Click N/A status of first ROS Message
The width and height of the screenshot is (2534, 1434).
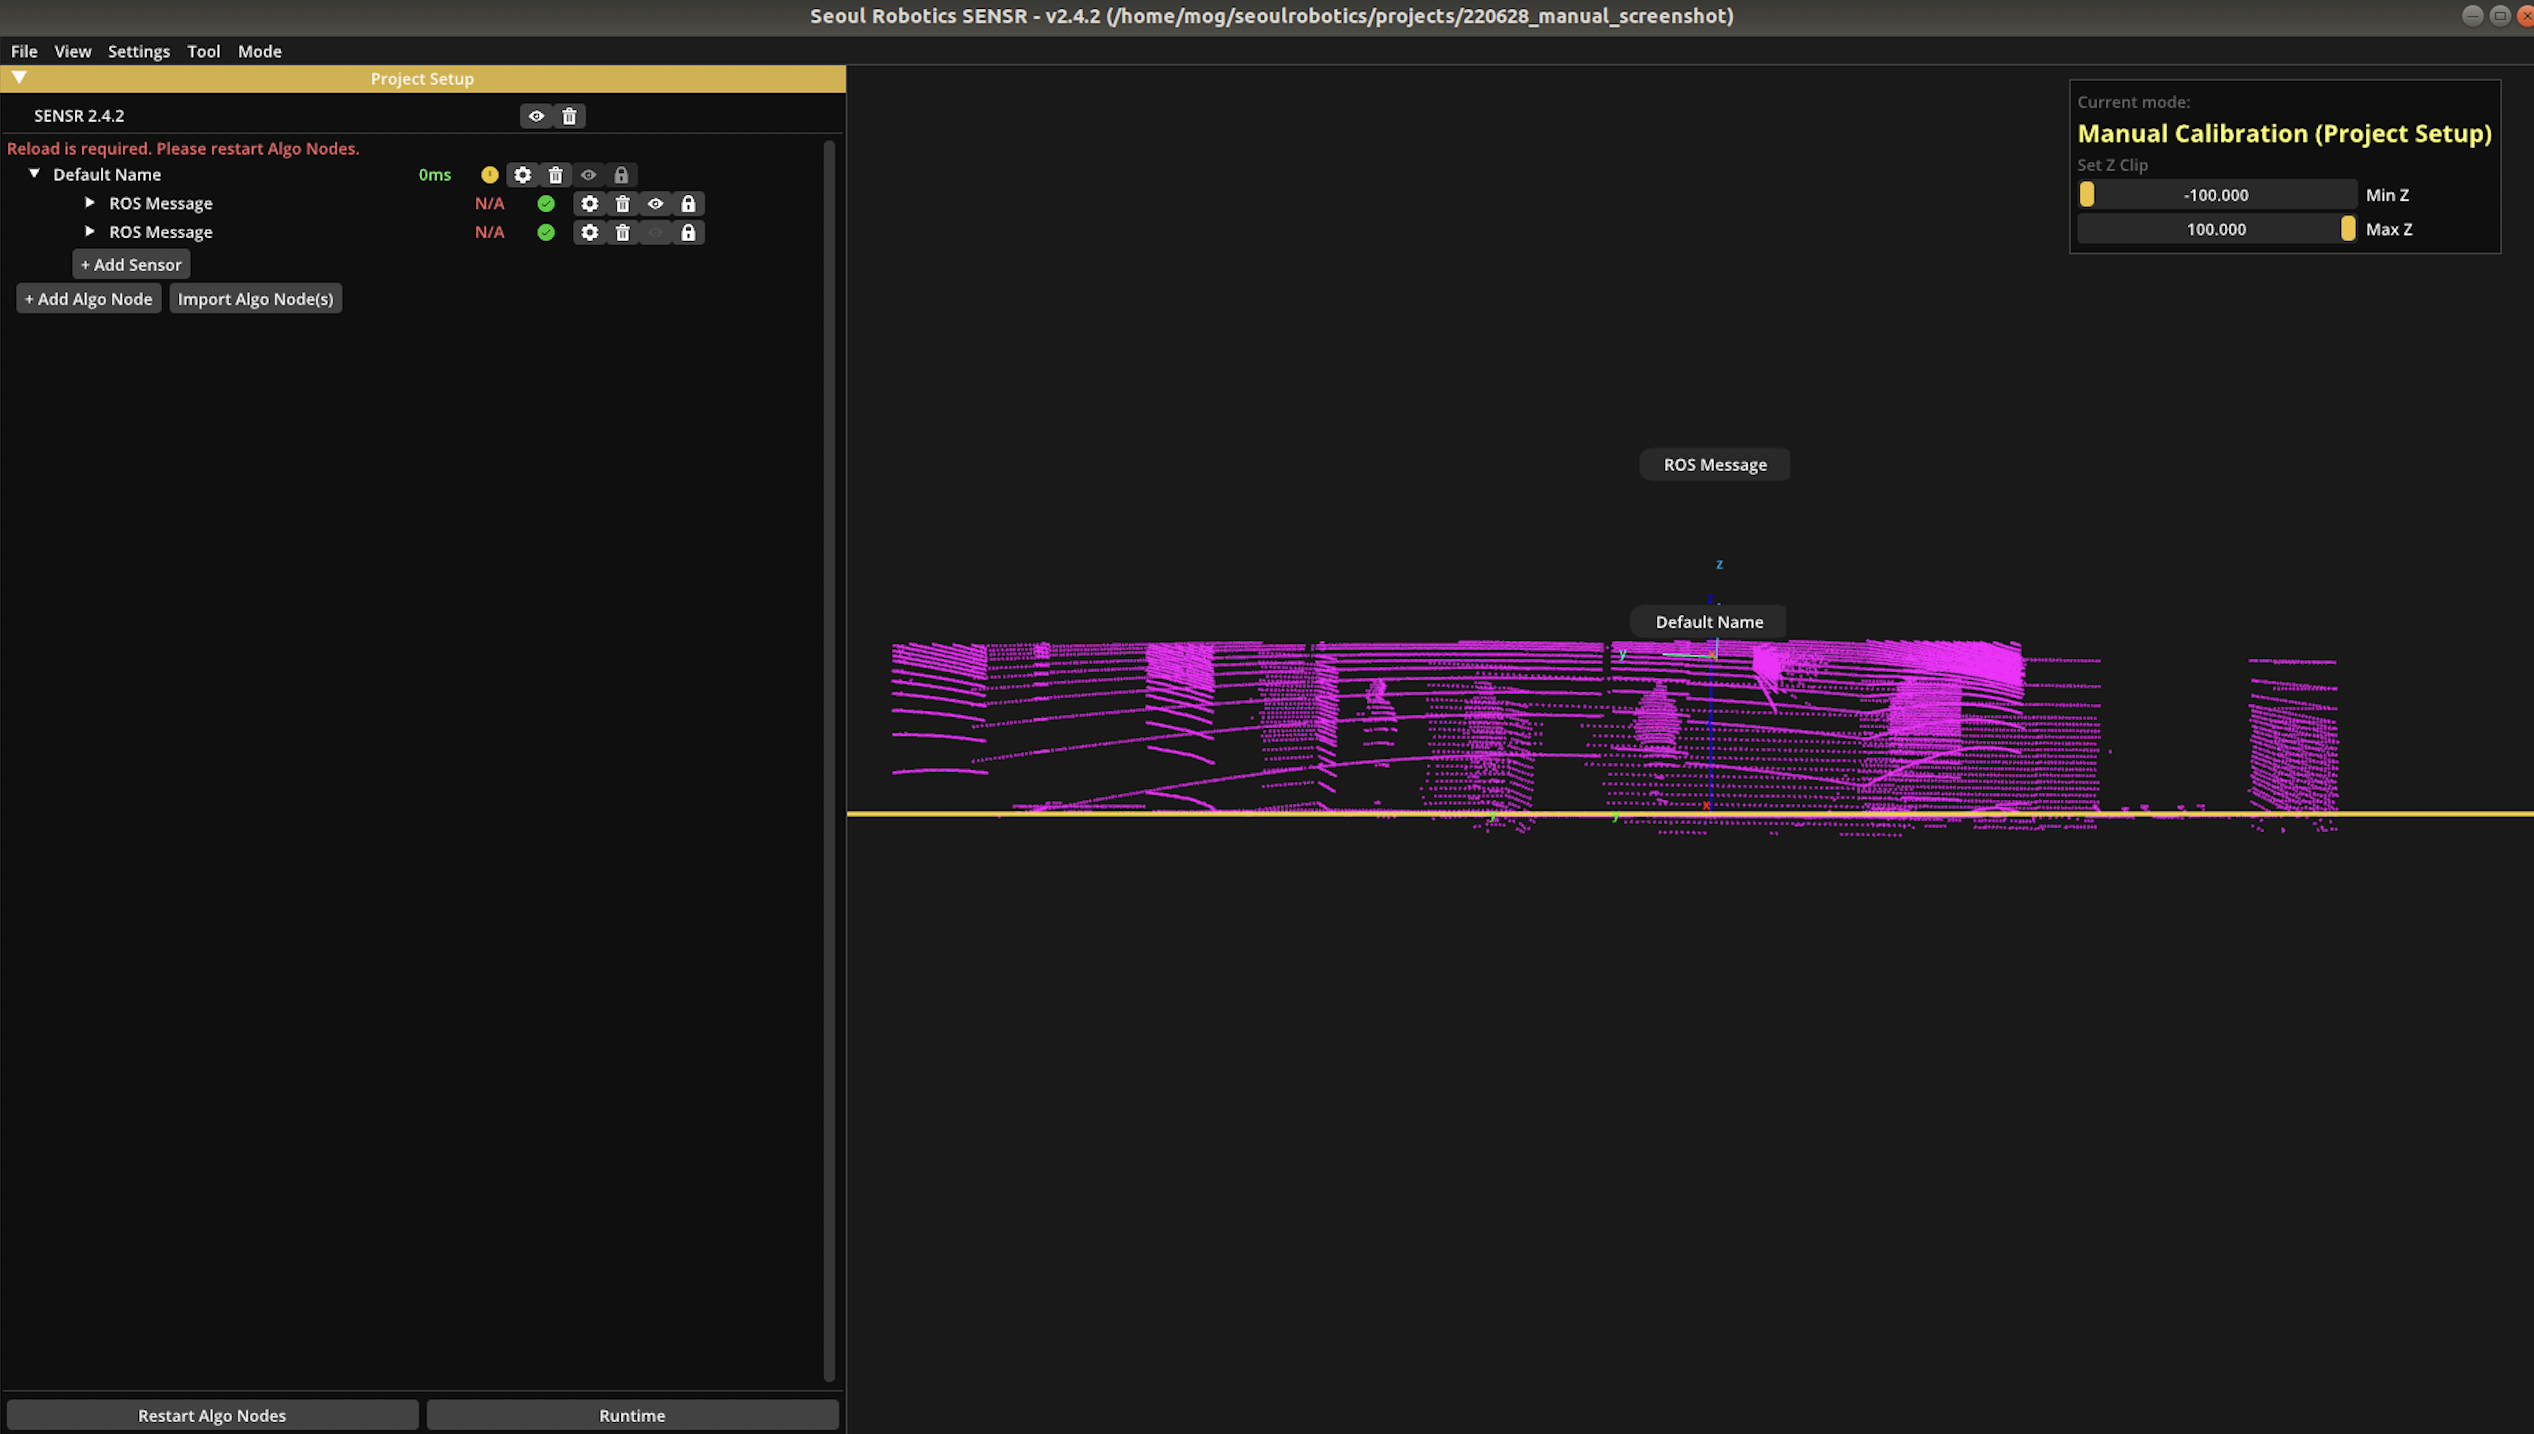[x=489, y=204]
